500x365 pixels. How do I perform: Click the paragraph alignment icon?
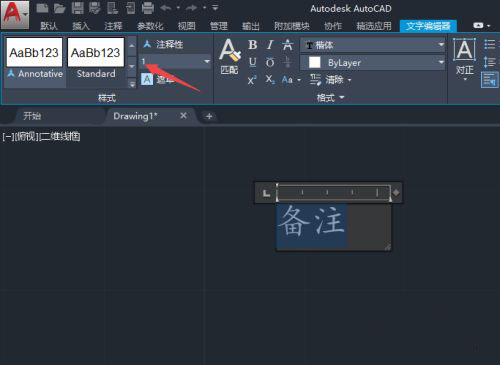tap(490, 80)
